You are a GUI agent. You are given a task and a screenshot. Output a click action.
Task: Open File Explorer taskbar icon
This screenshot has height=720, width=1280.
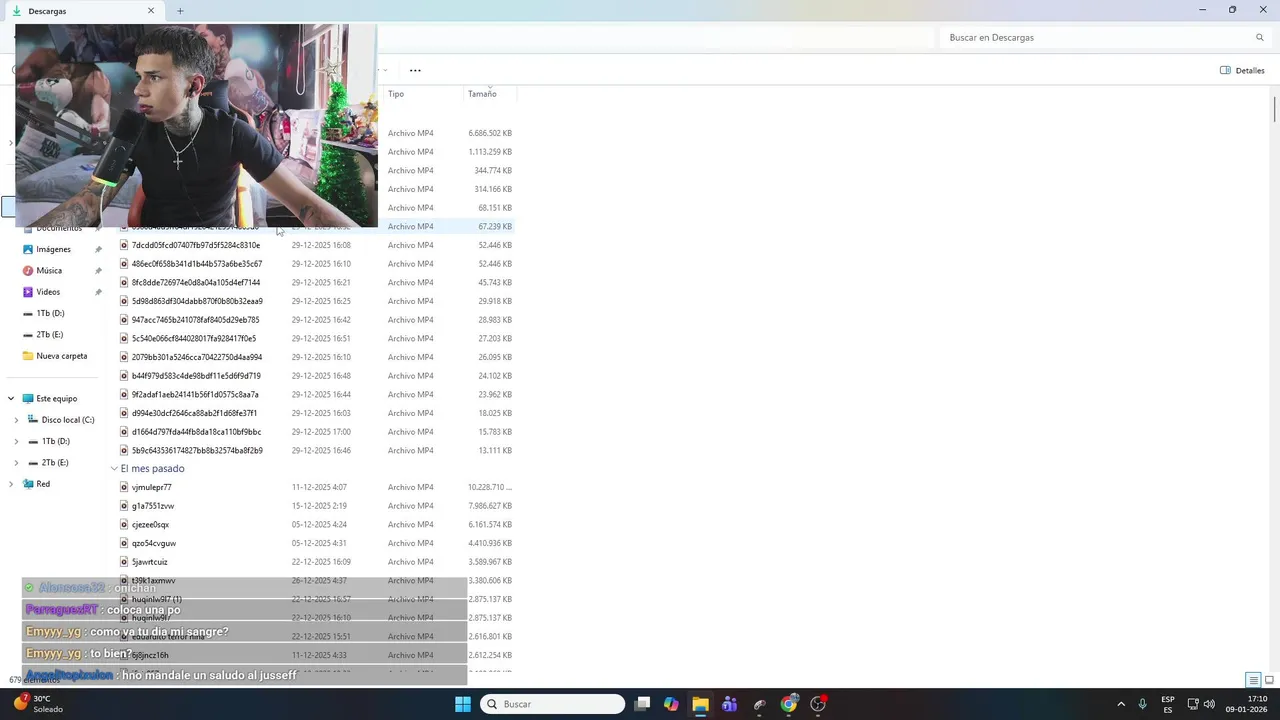pos(700,704)
